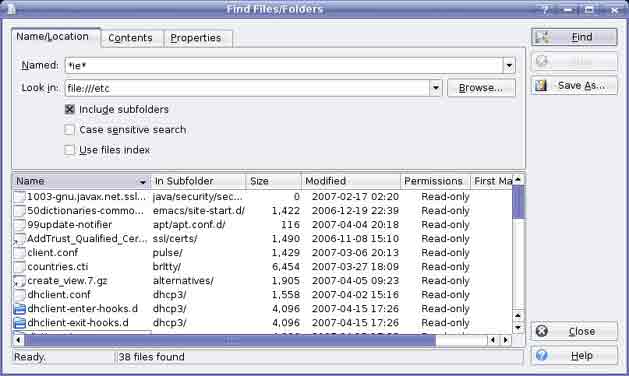The width and height of the screenshot is (629, 376).
Task: Click subfolder brltty/
Action: pyautogui.click(x=167, y=267)
